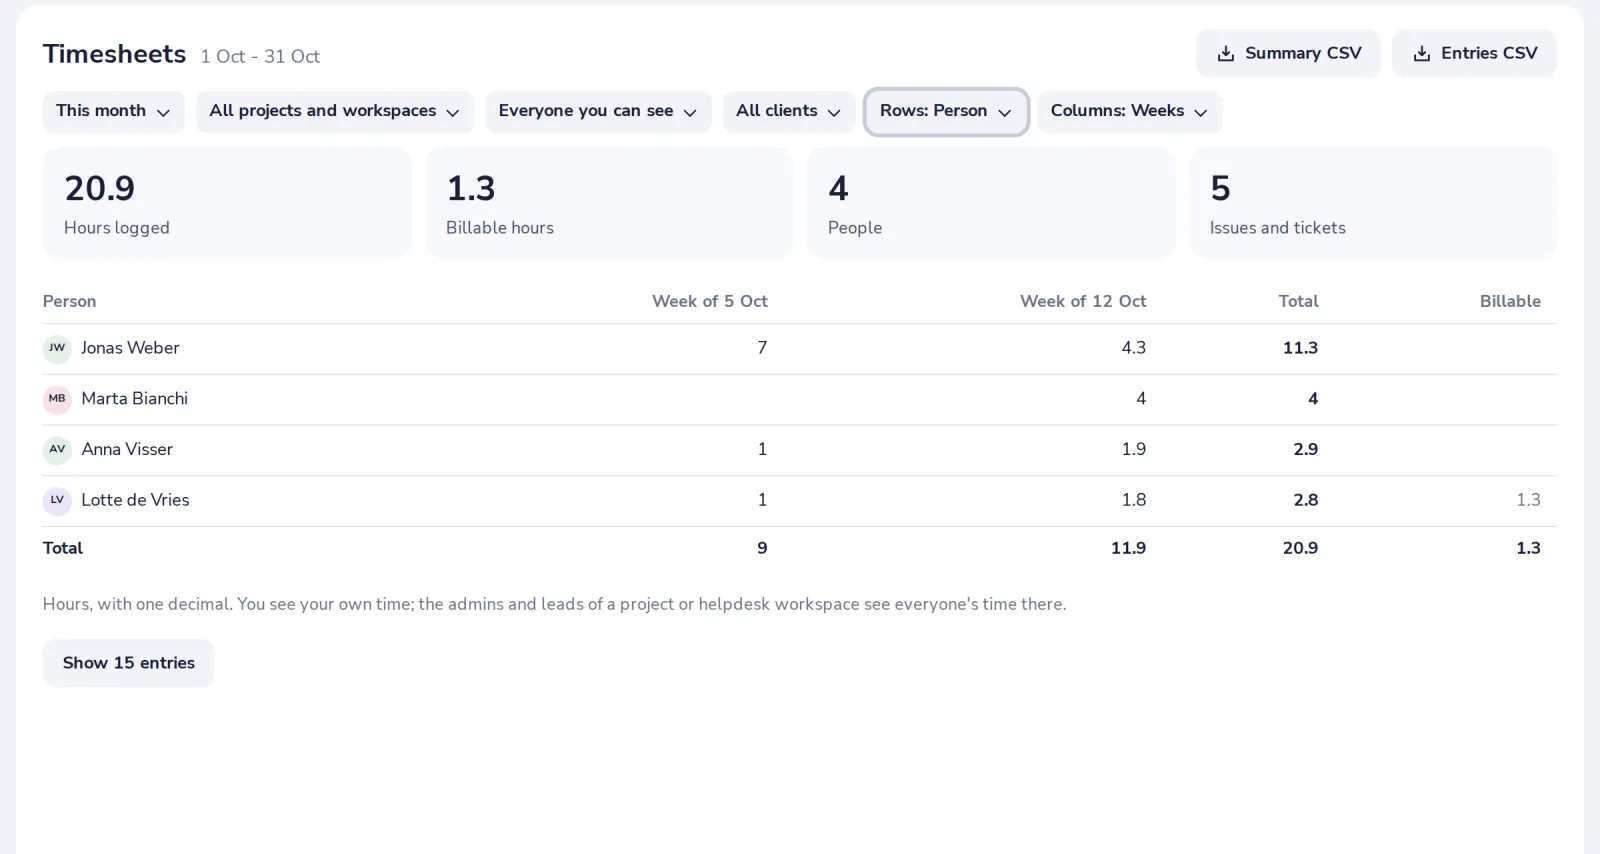
Task: Open the This month date range dropdown
Action: [x=113, y=111]
